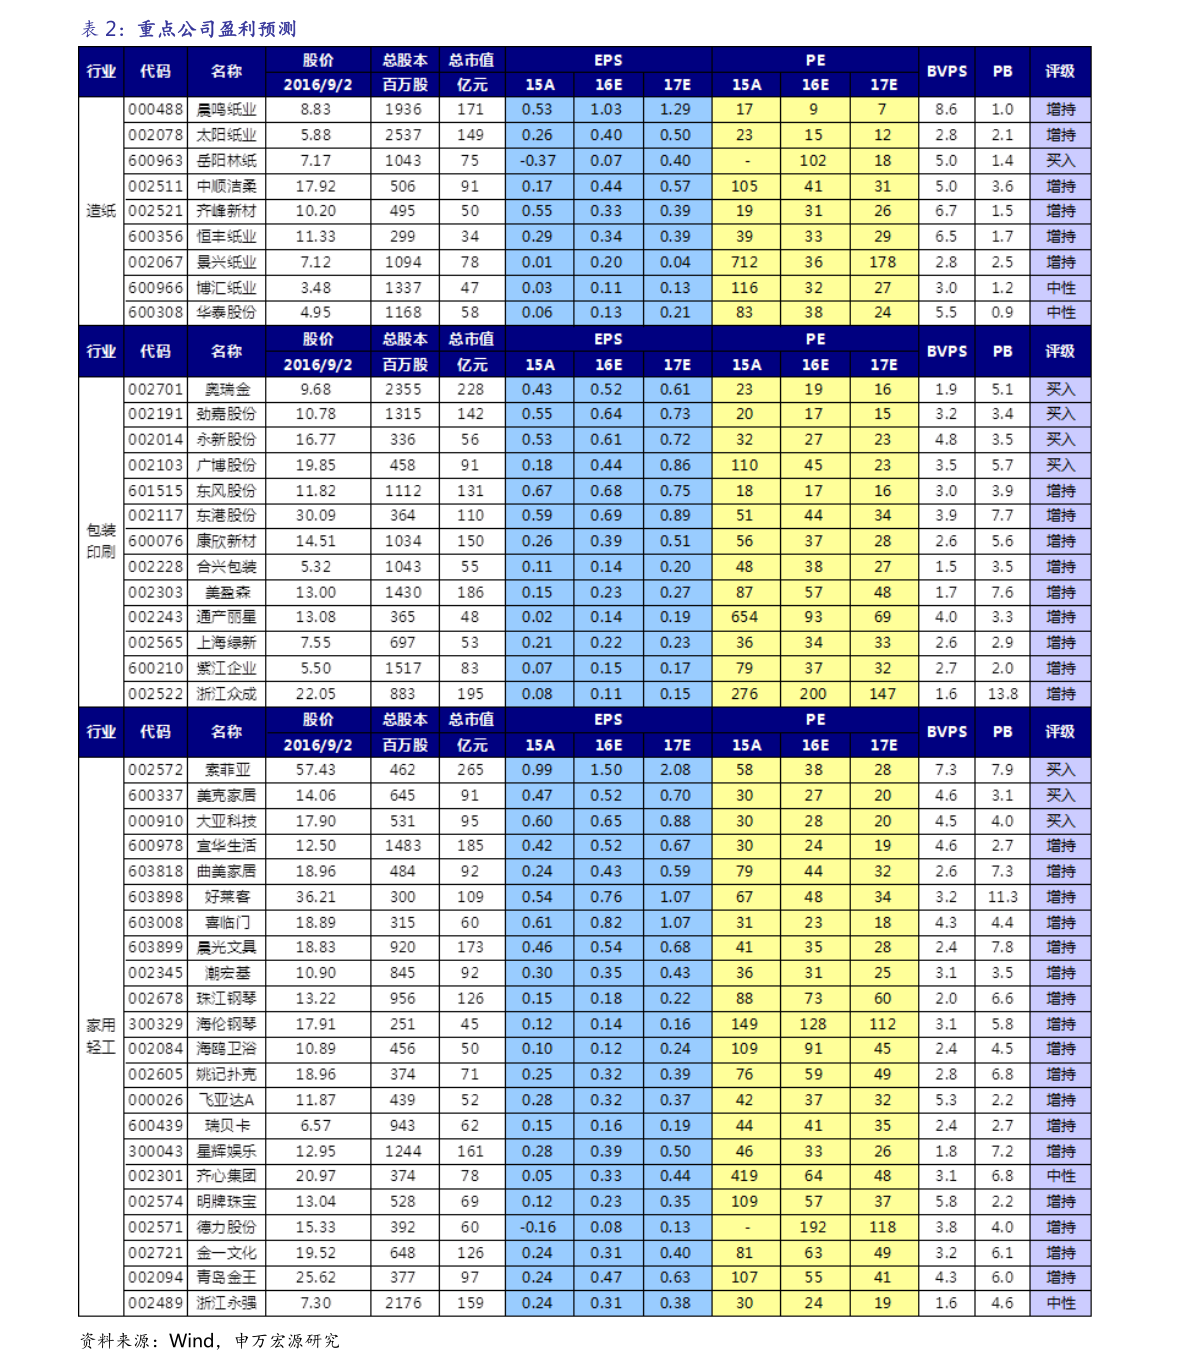The image size is (1191, 1370).
Task: Click 通产丽星 15A PE value 654
Action: click(x=745, y=617)
